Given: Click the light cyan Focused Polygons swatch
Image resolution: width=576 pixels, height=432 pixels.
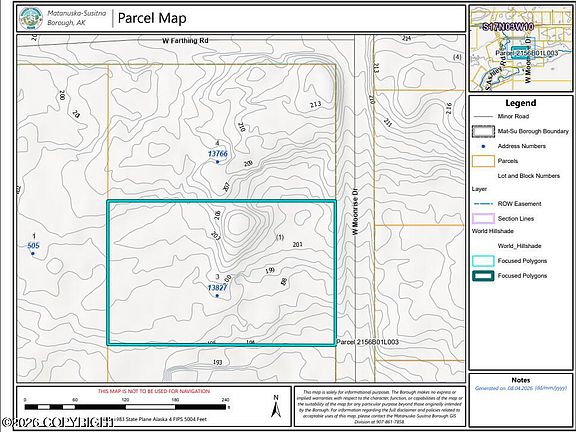Looking at the screenshot, I should coord(483,261).
